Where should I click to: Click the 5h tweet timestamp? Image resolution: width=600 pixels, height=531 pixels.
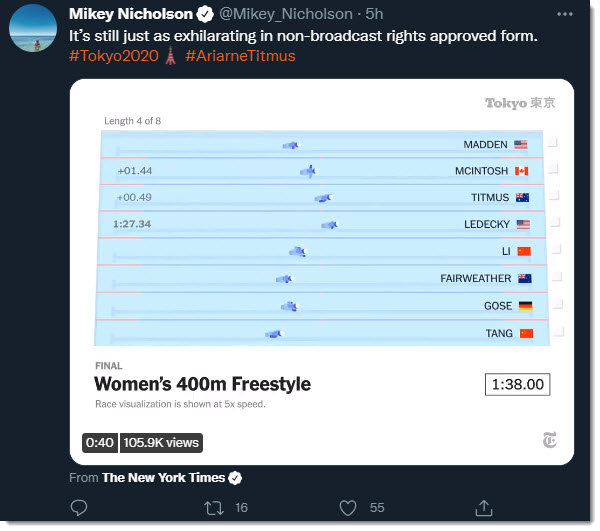pyautogui.click(x=375, y=14)
